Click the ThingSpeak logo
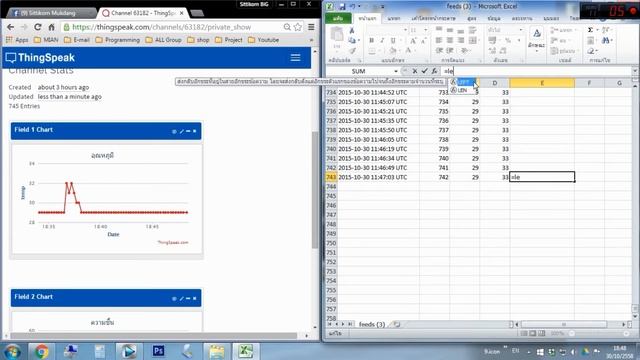 [x=40, y=58]
